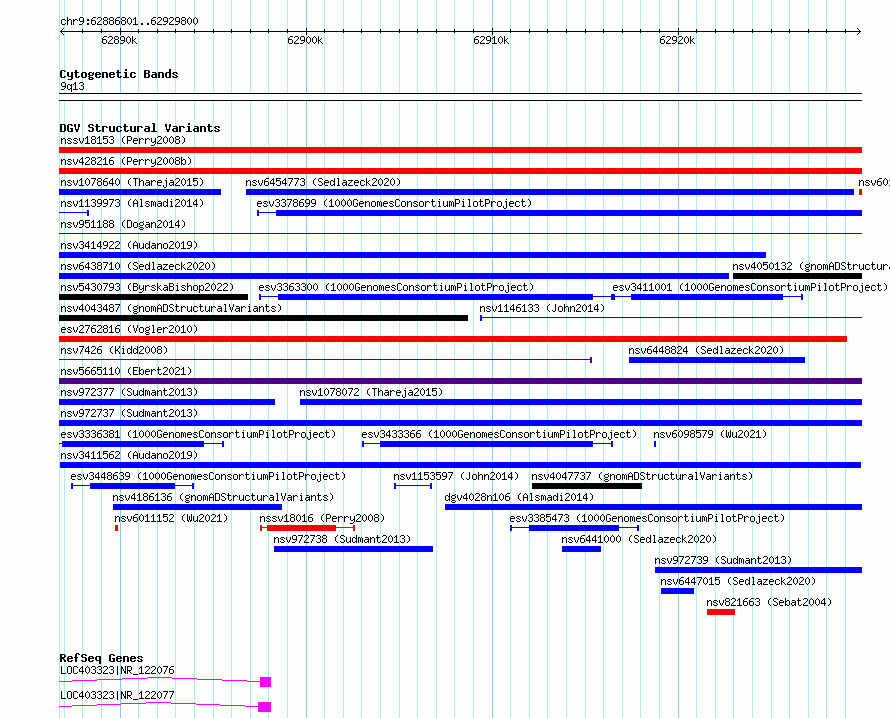Select nsv7426 (Kidd2008) label
890x718 pixels.
(x=114, y=350)
